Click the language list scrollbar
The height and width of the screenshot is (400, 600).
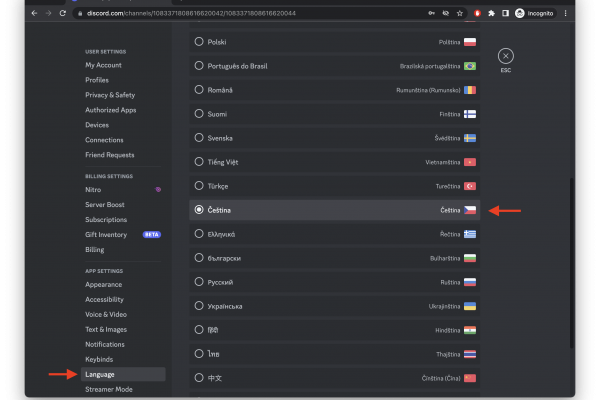572,262
